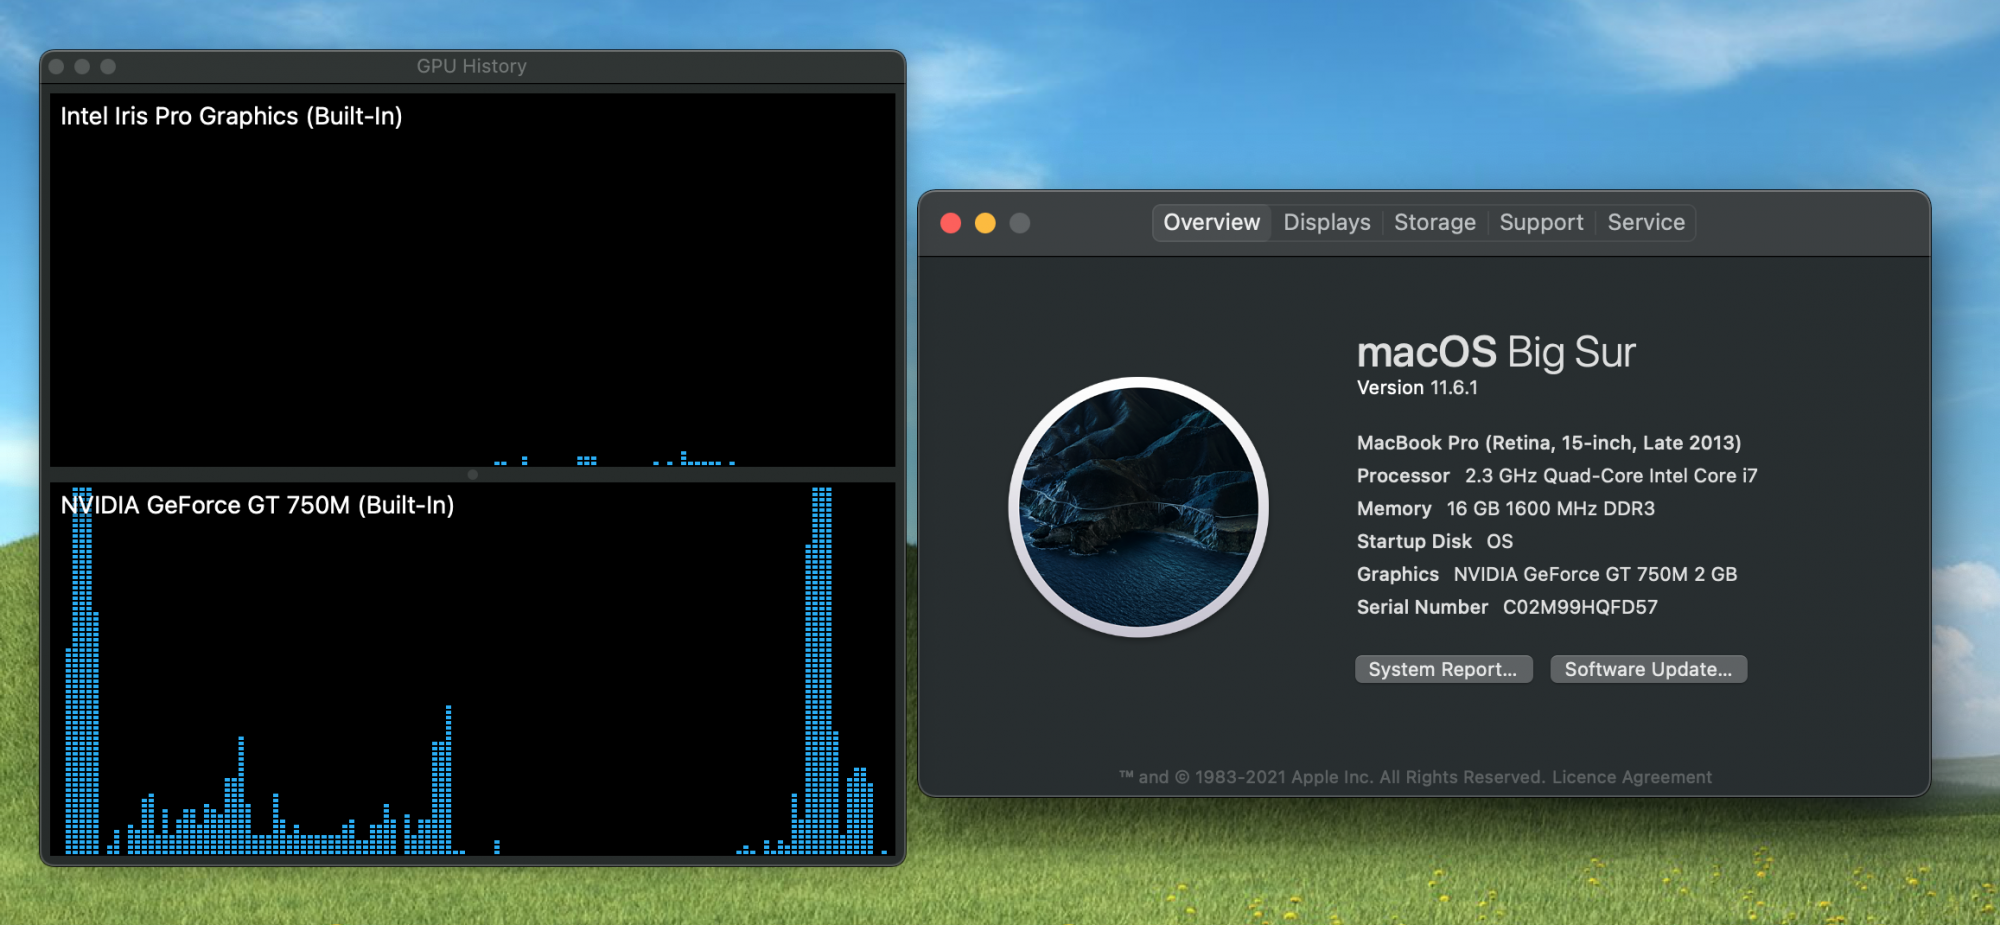The image size is (2000, 925).
Task: Open the Licence Agreement link
Action: point(1632,777)
